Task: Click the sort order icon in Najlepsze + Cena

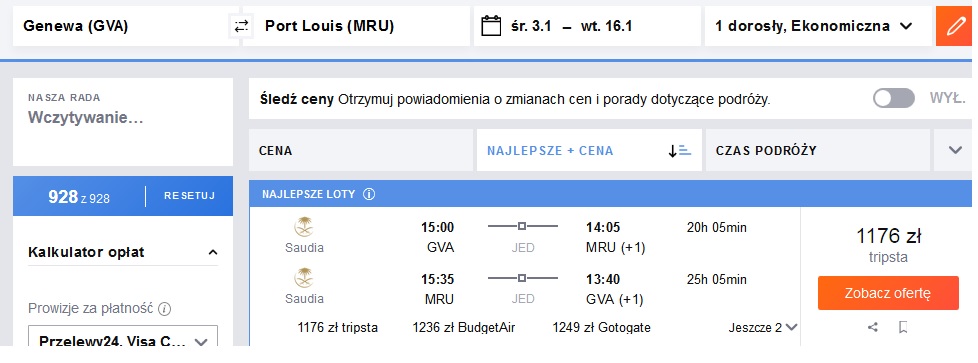Action: [679, 151]
